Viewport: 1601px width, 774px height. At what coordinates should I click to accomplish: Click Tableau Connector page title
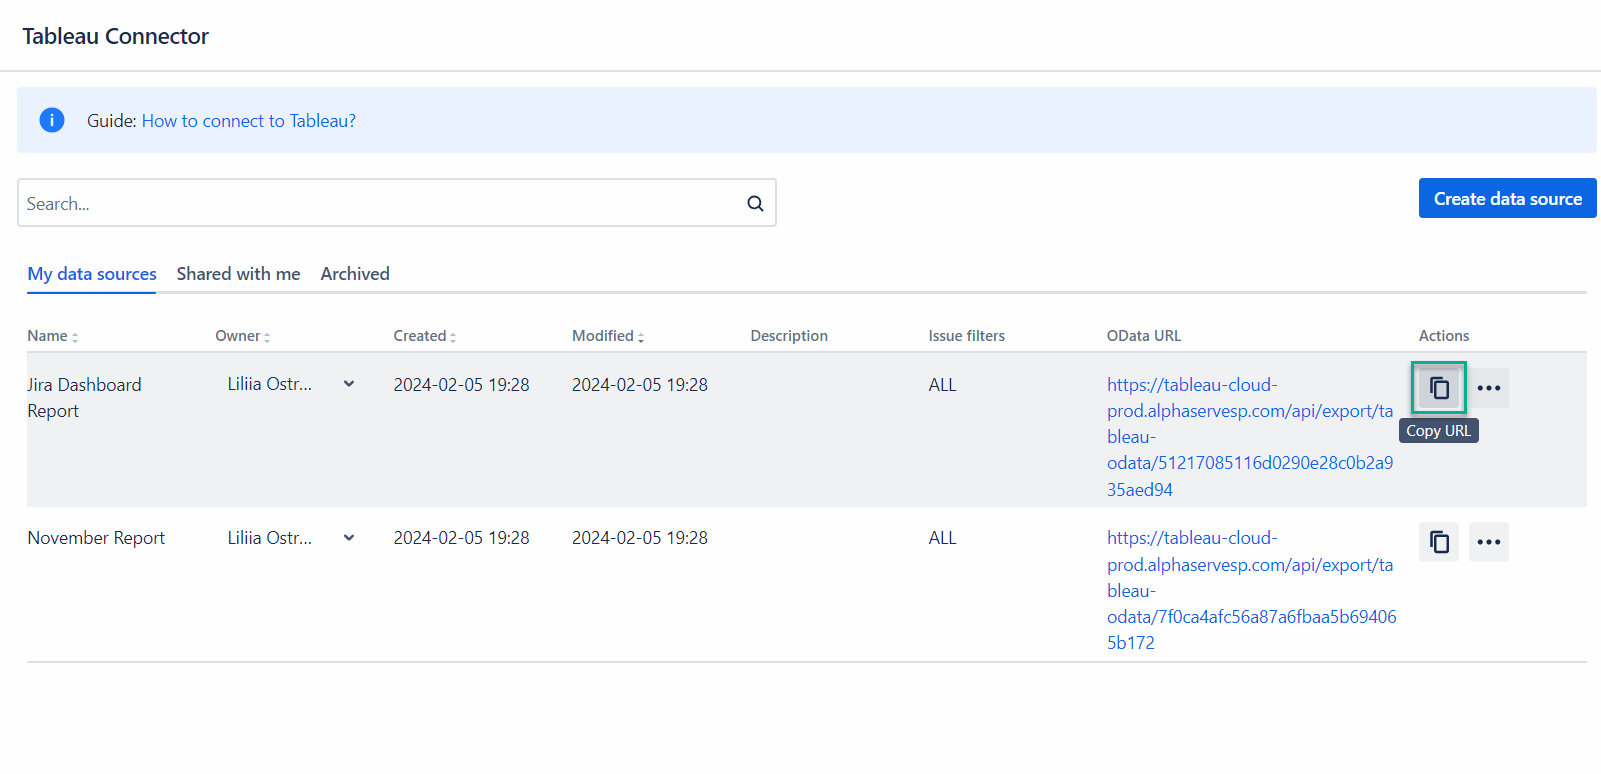[116, 36]
